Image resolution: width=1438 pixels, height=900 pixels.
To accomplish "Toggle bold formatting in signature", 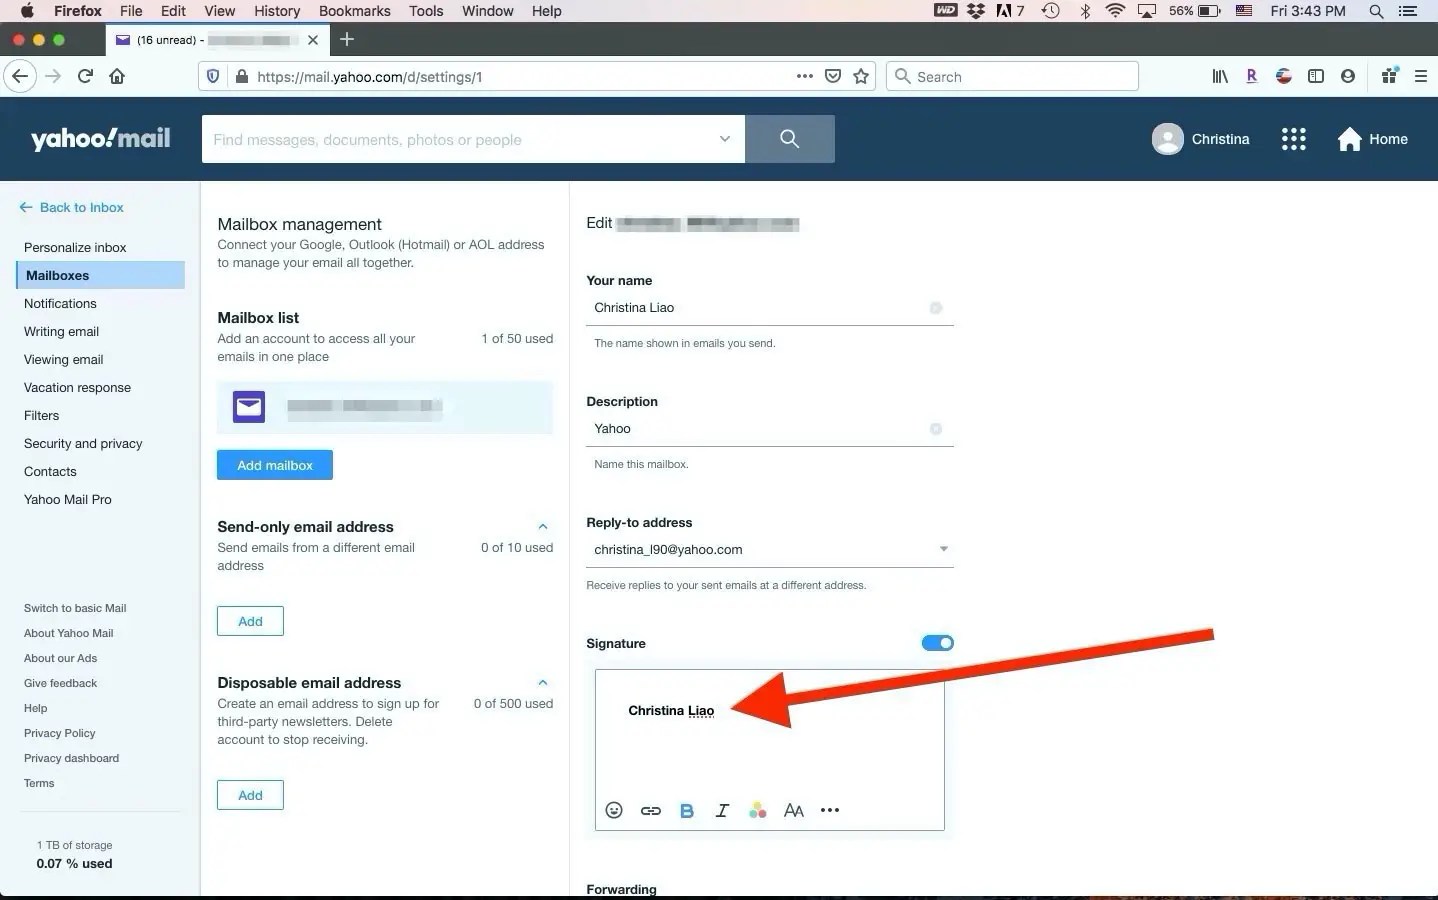I will [x=686, y=810].
